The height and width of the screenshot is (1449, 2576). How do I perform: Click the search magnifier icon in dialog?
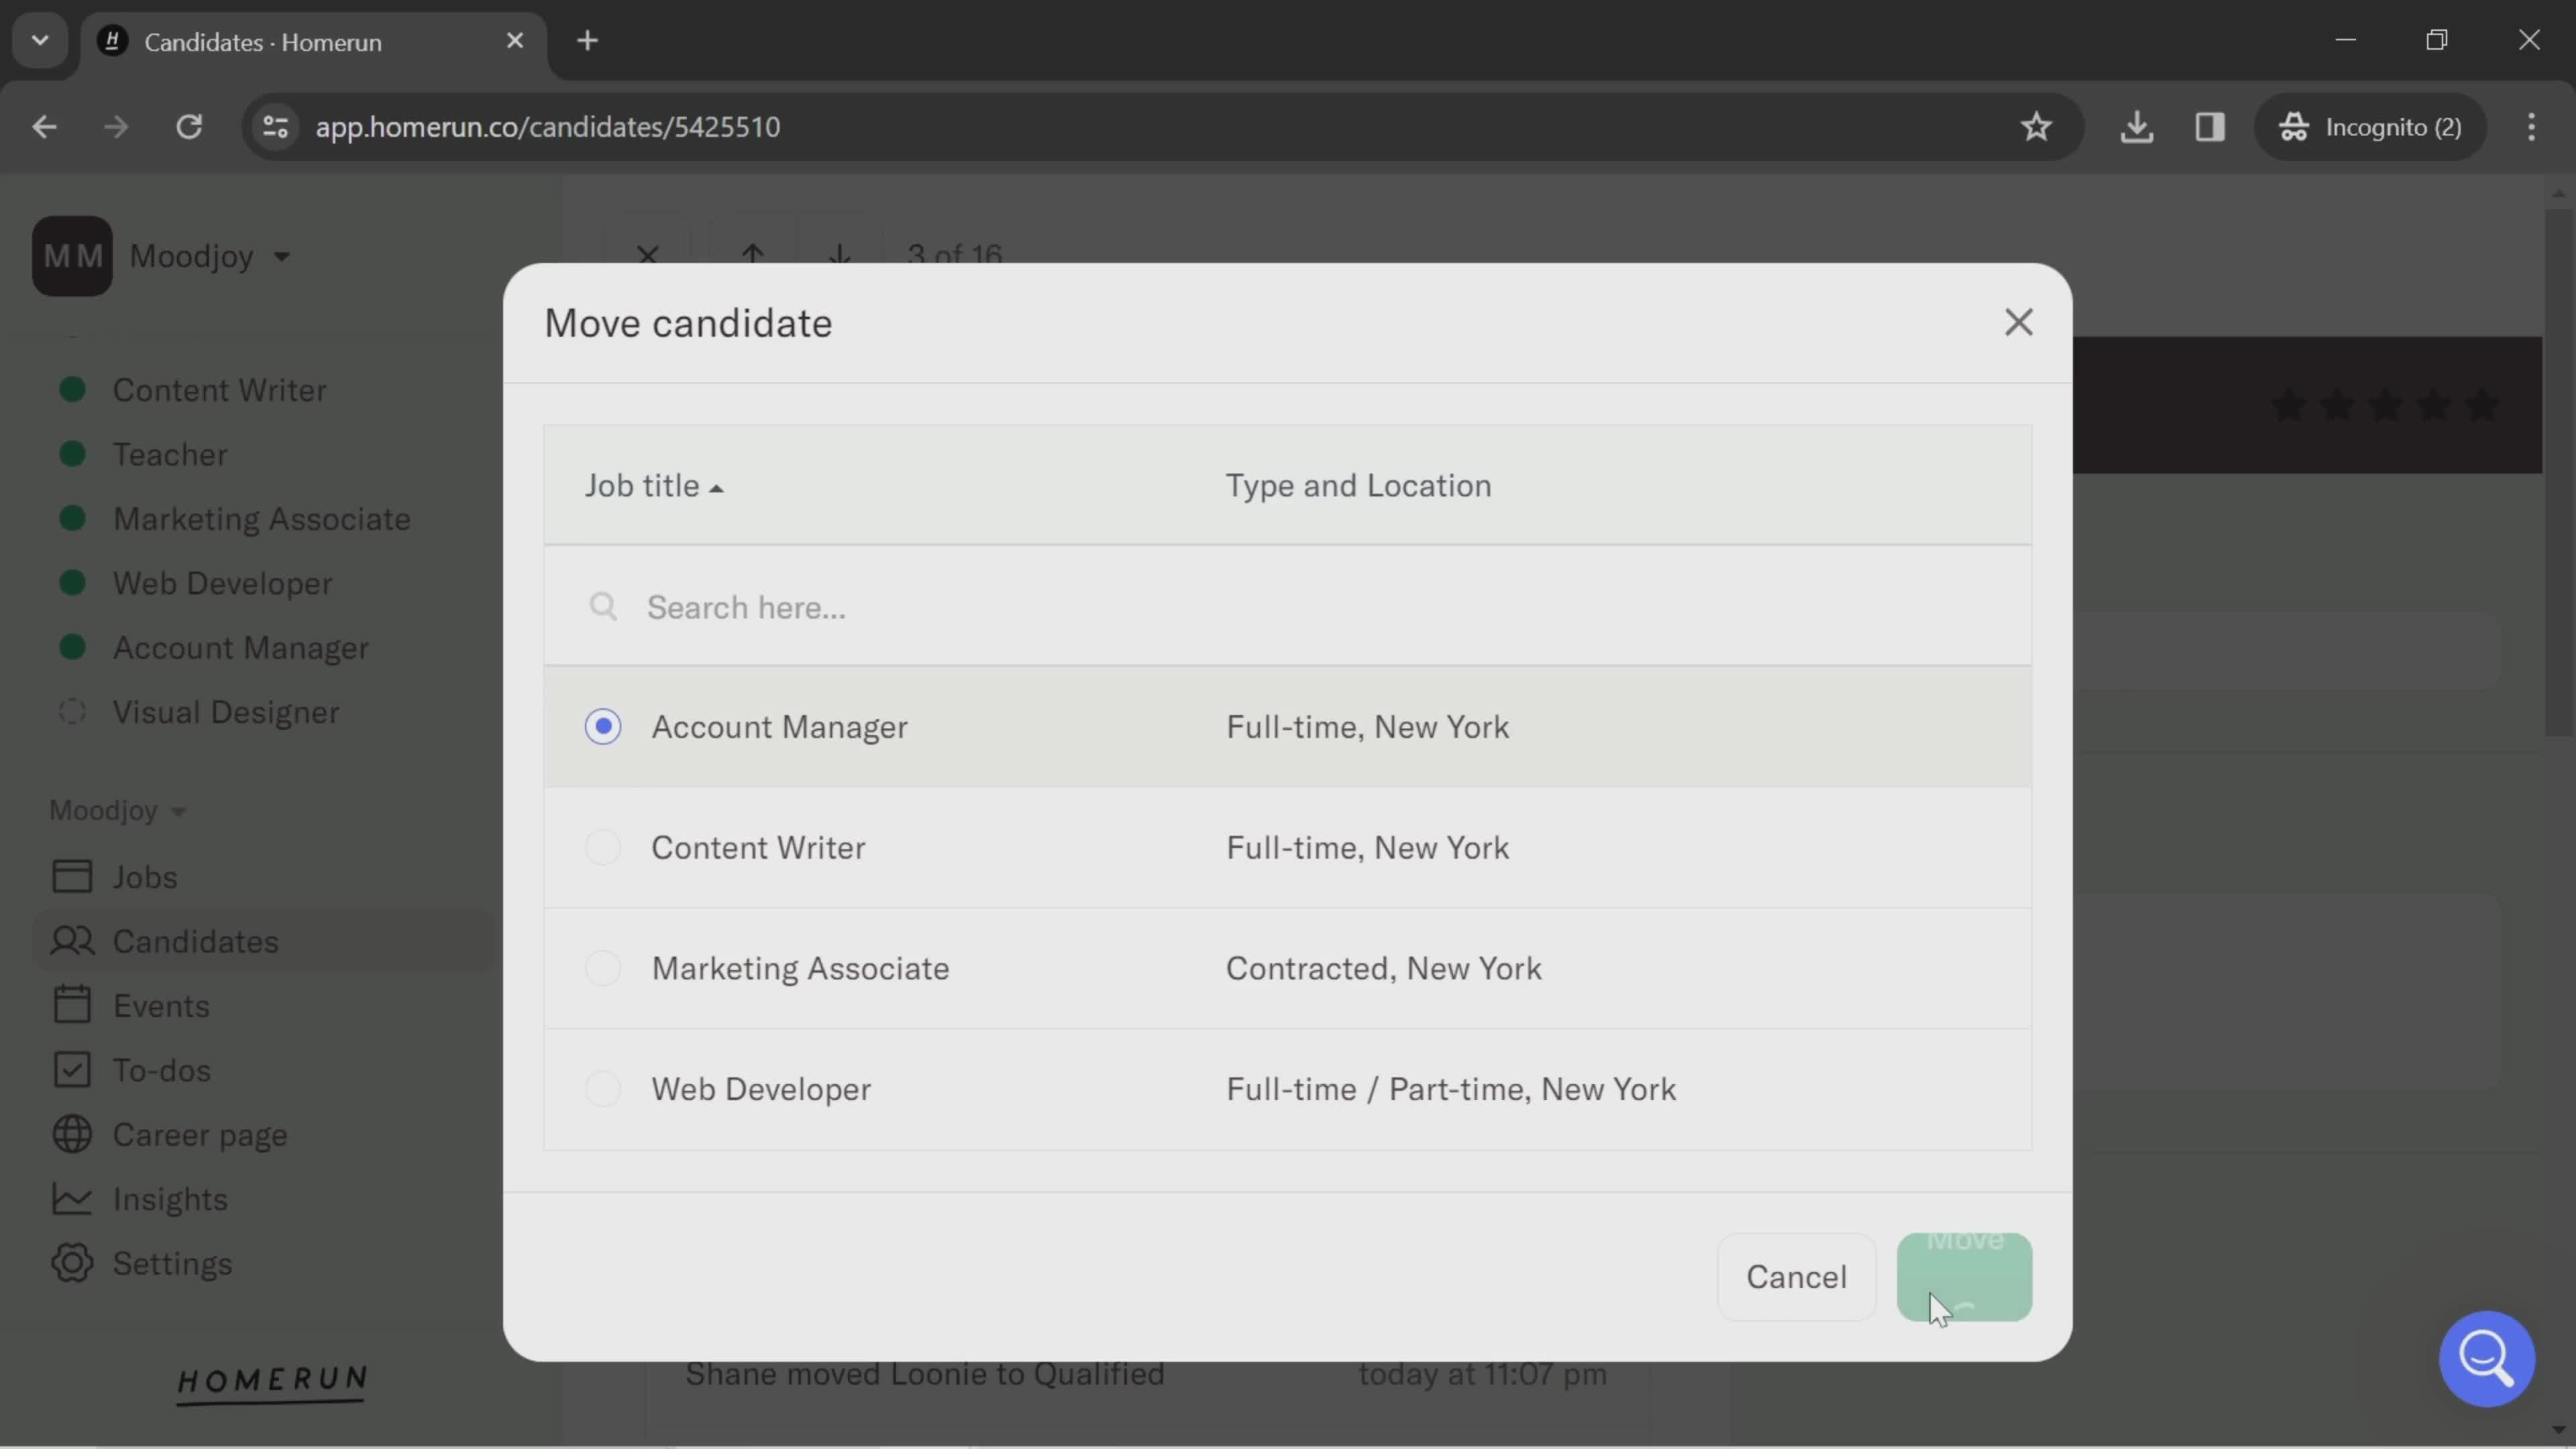coord(603,607)
